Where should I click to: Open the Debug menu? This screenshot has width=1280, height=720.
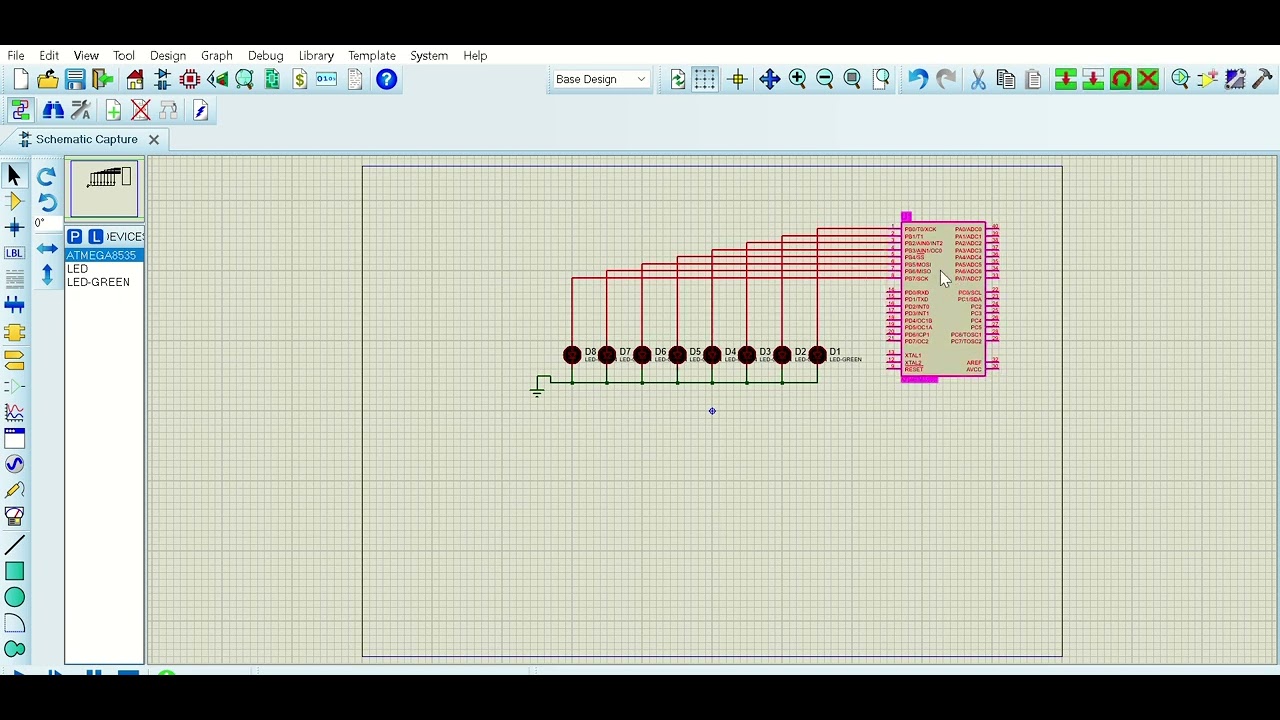point(266,56)
